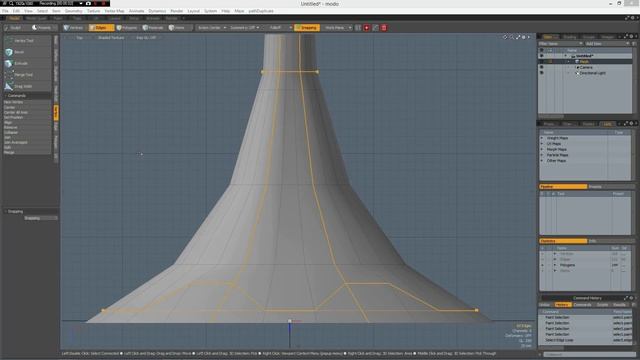Expand the Particle Maps group

[542, 155]
